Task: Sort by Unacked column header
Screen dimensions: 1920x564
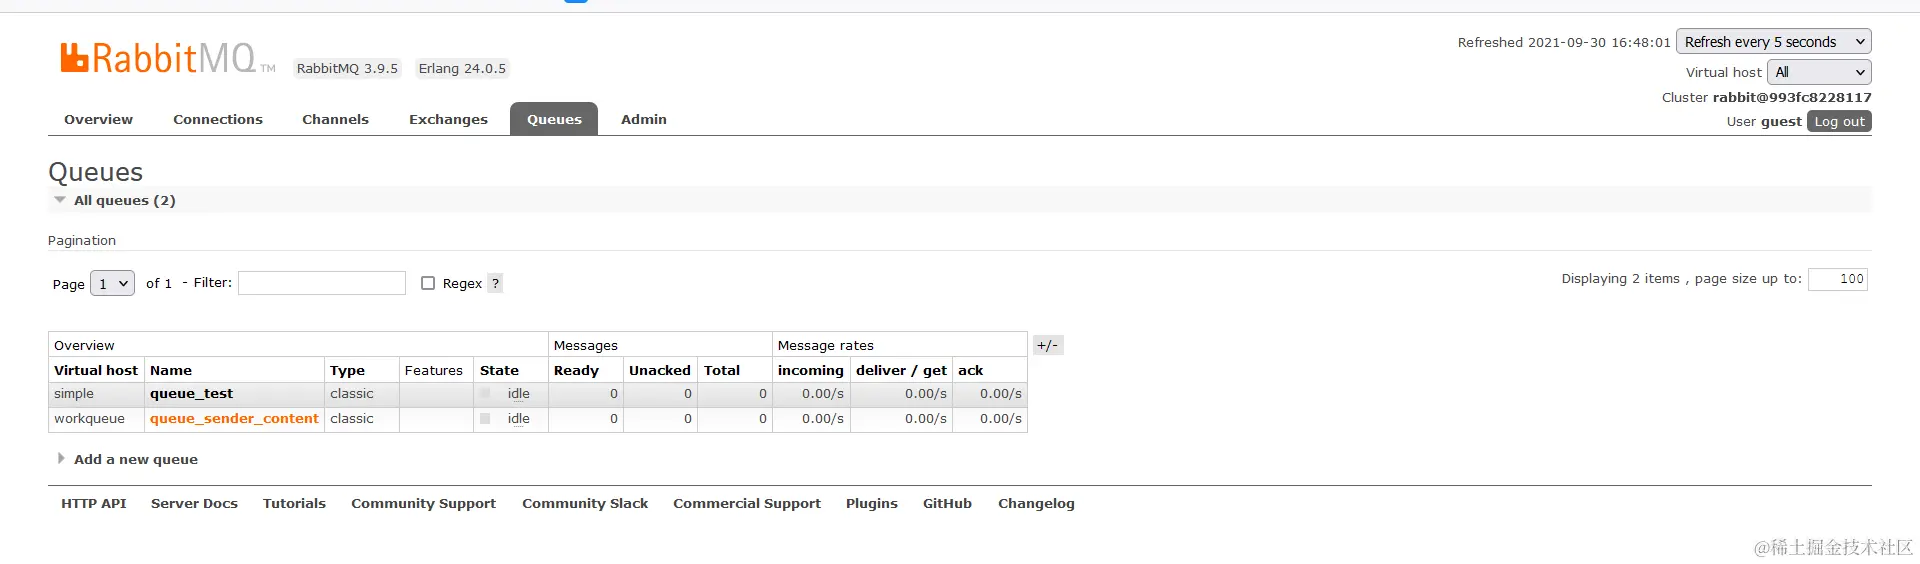Action: tap(660, 370)
